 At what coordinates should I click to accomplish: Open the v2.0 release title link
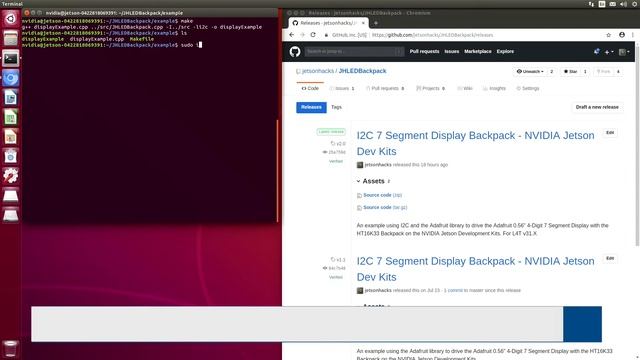coord(476,143)
